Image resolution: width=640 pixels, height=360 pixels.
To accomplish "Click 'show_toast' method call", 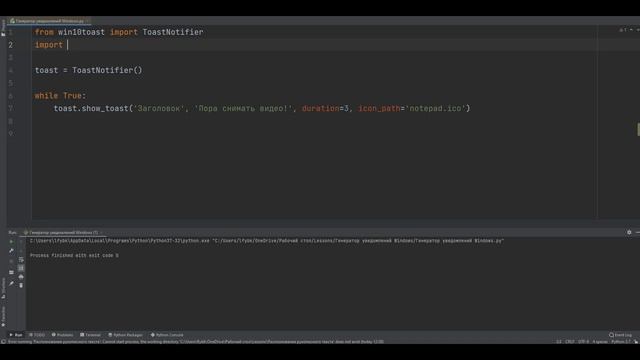I will [x=105, y=108].
